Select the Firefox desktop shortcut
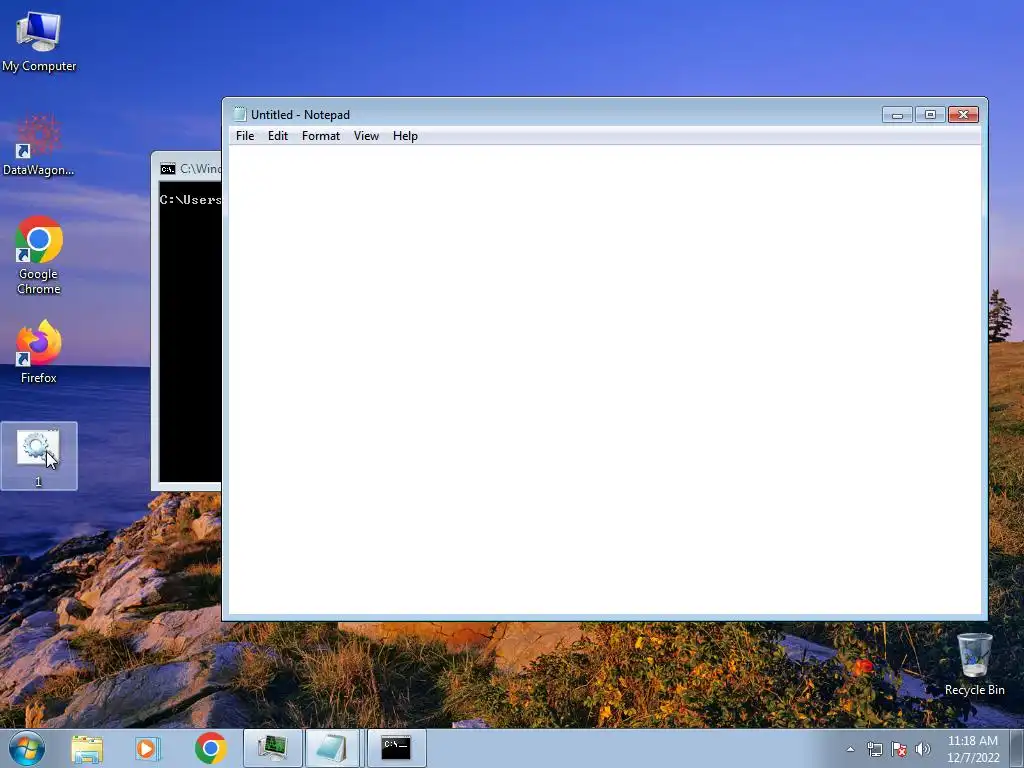 click(x=39, y=351)
